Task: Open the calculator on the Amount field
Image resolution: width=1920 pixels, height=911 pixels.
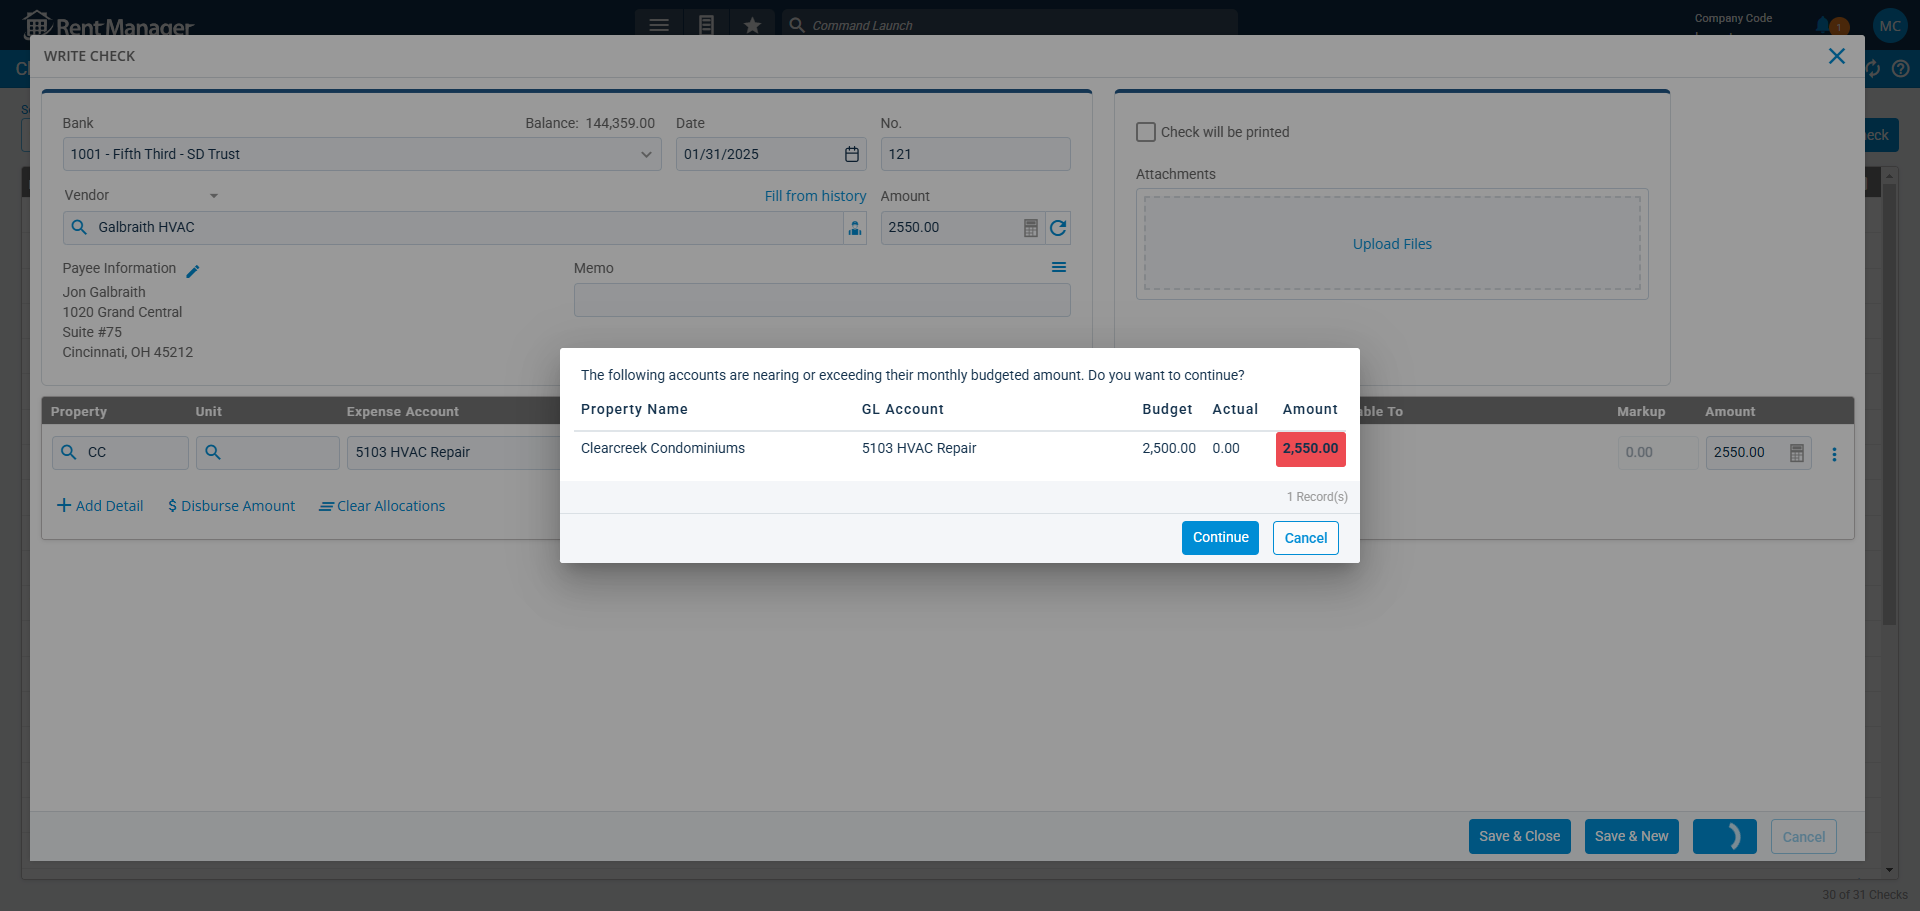Action: 1031,228
